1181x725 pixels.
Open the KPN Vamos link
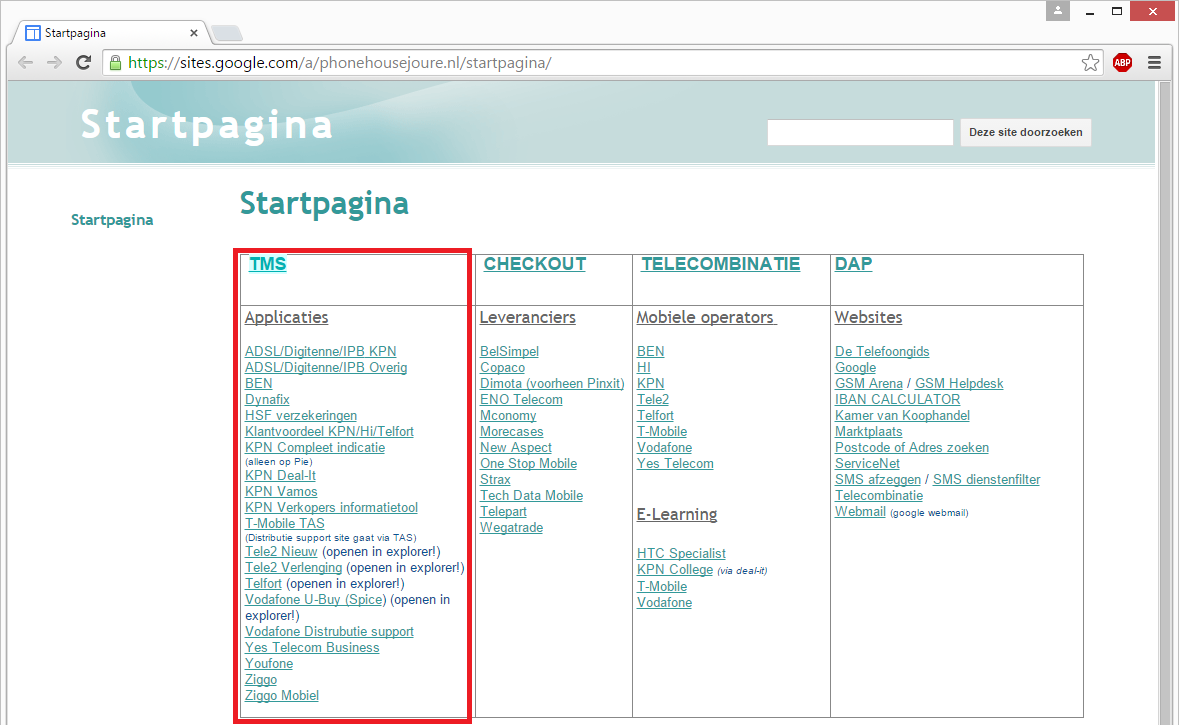[281, 492]
